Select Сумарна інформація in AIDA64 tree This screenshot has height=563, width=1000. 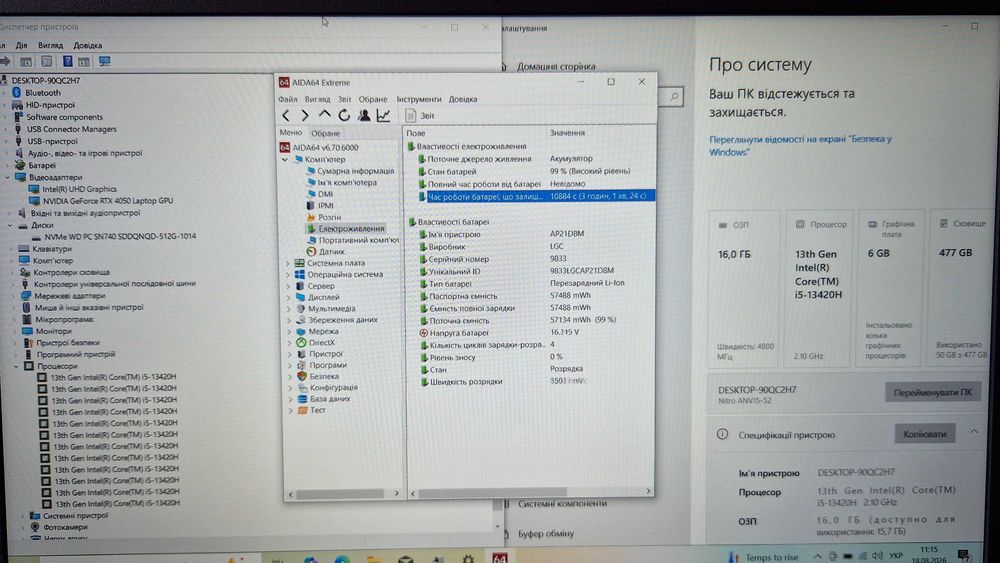[x=356, y=171]
